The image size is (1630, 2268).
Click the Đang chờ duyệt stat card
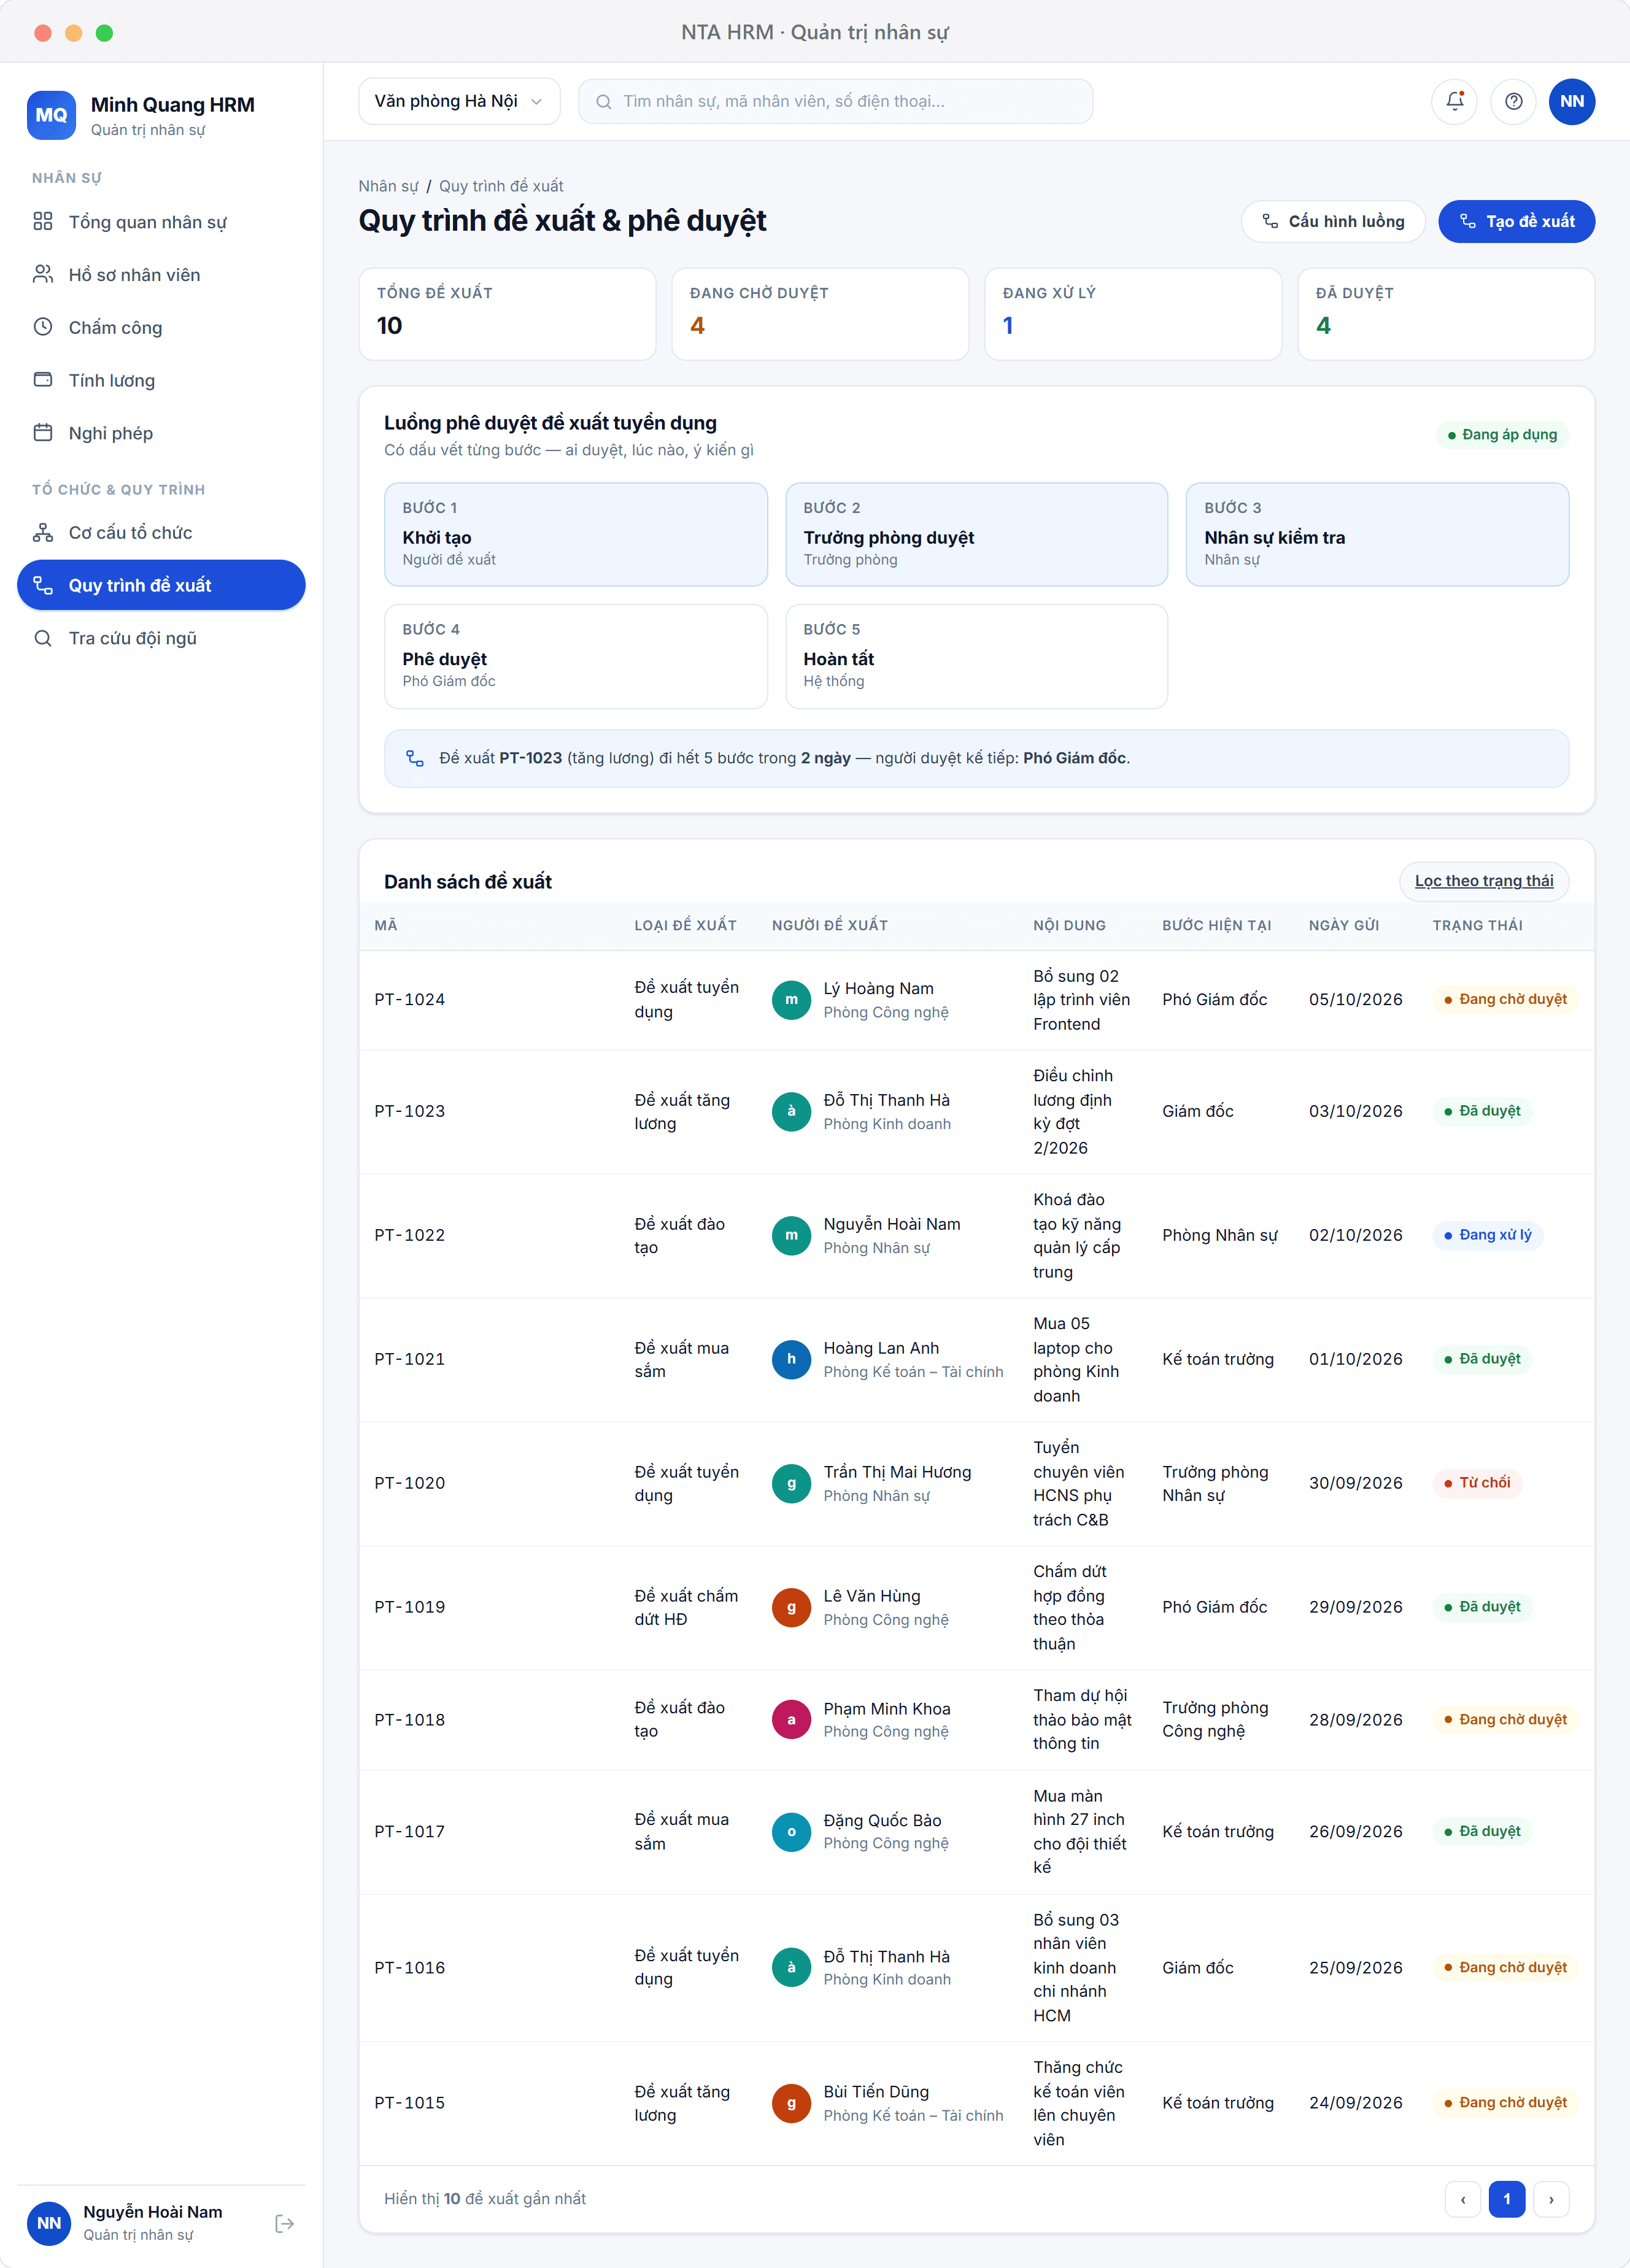(x=820, y=314)
